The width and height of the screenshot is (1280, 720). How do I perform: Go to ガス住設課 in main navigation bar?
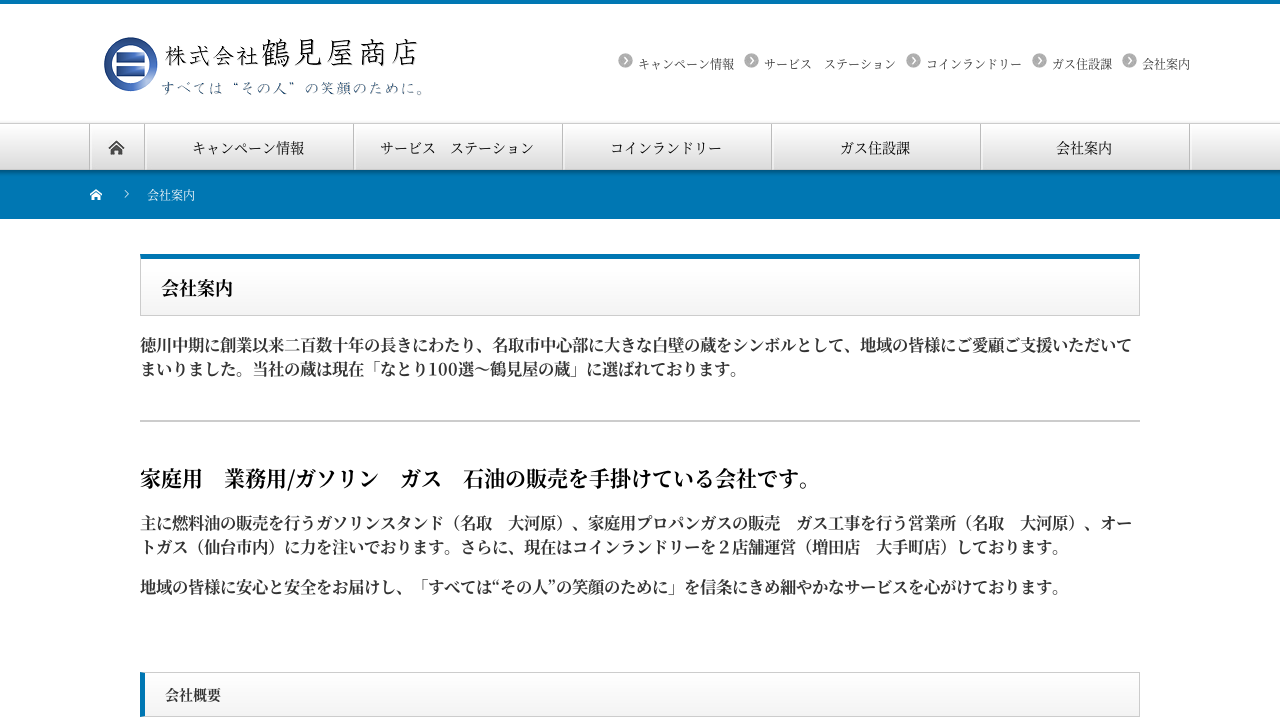(876, 148)
